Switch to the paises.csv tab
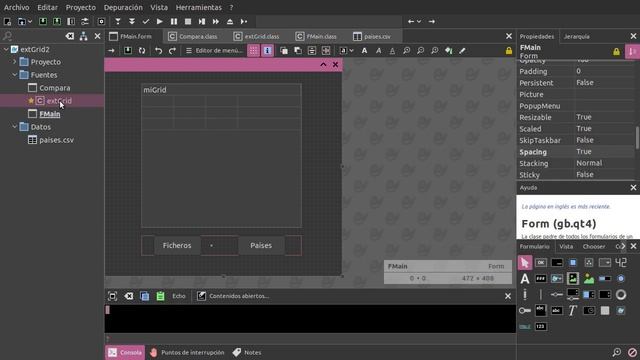640x360 pixels. (x=372, y=36)
